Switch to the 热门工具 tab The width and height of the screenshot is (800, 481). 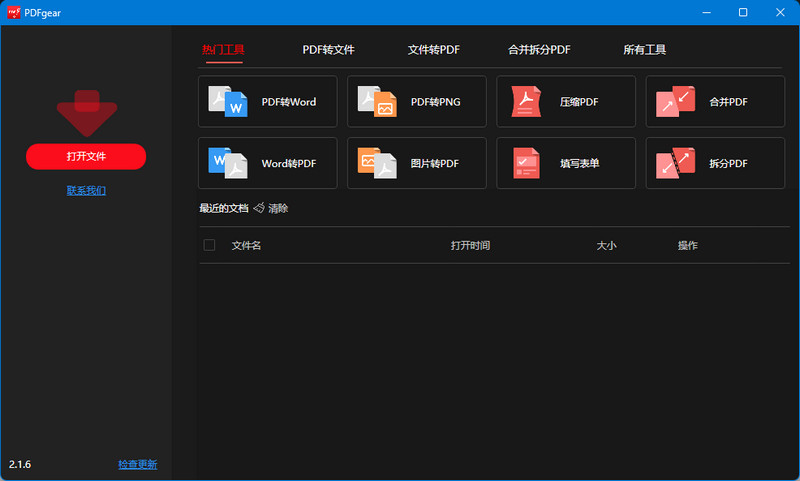point(223,50)
